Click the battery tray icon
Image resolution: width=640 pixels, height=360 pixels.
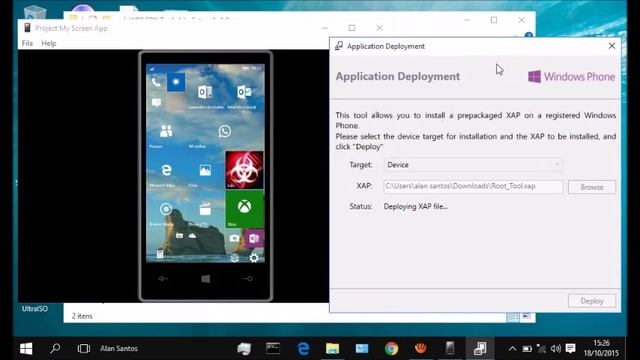coord(527,349)
